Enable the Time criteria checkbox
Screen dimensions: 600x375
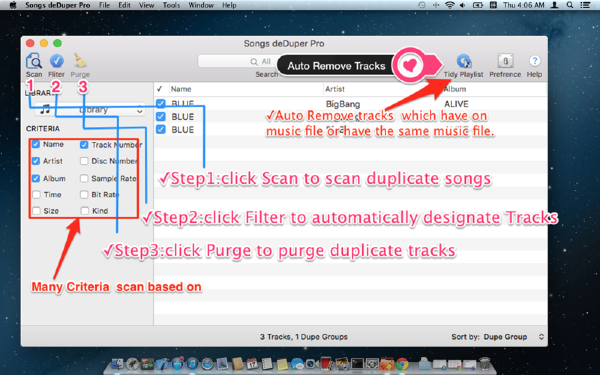point(36,195)
